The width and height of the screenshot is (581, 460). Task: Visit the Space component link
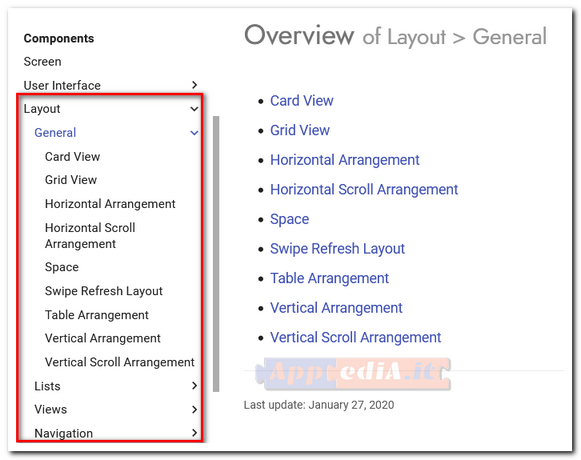tap(289, 219)
